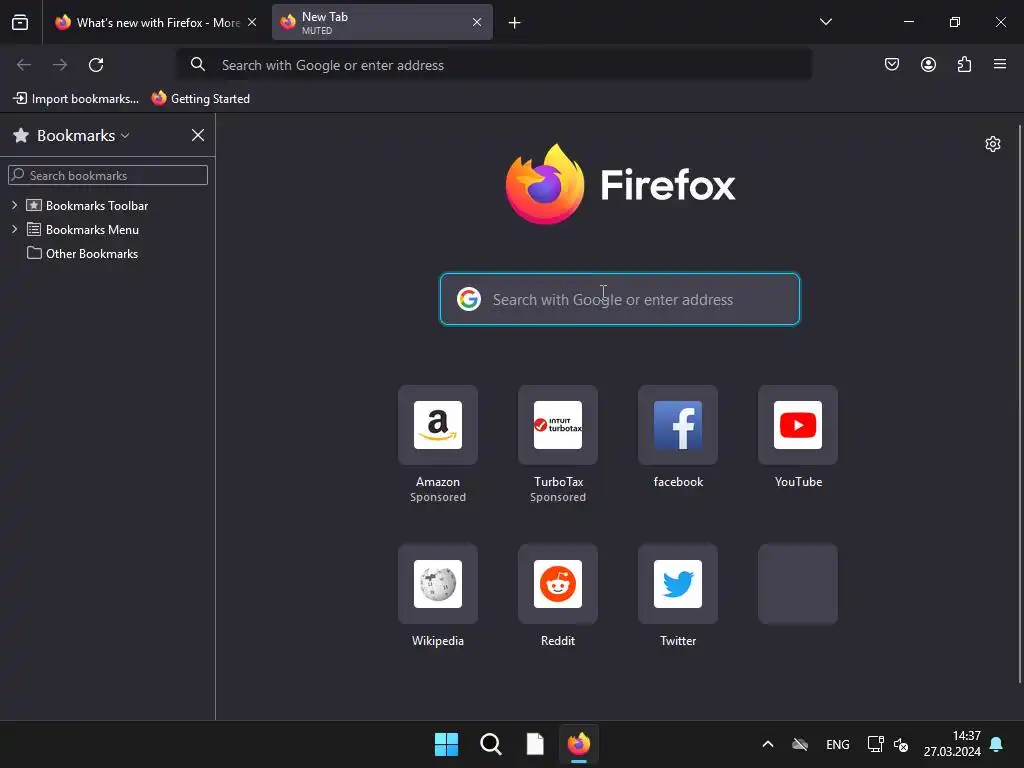Open Firefox View tab list icon
This screenshot has height=768, width=1024.
[20, 23]
